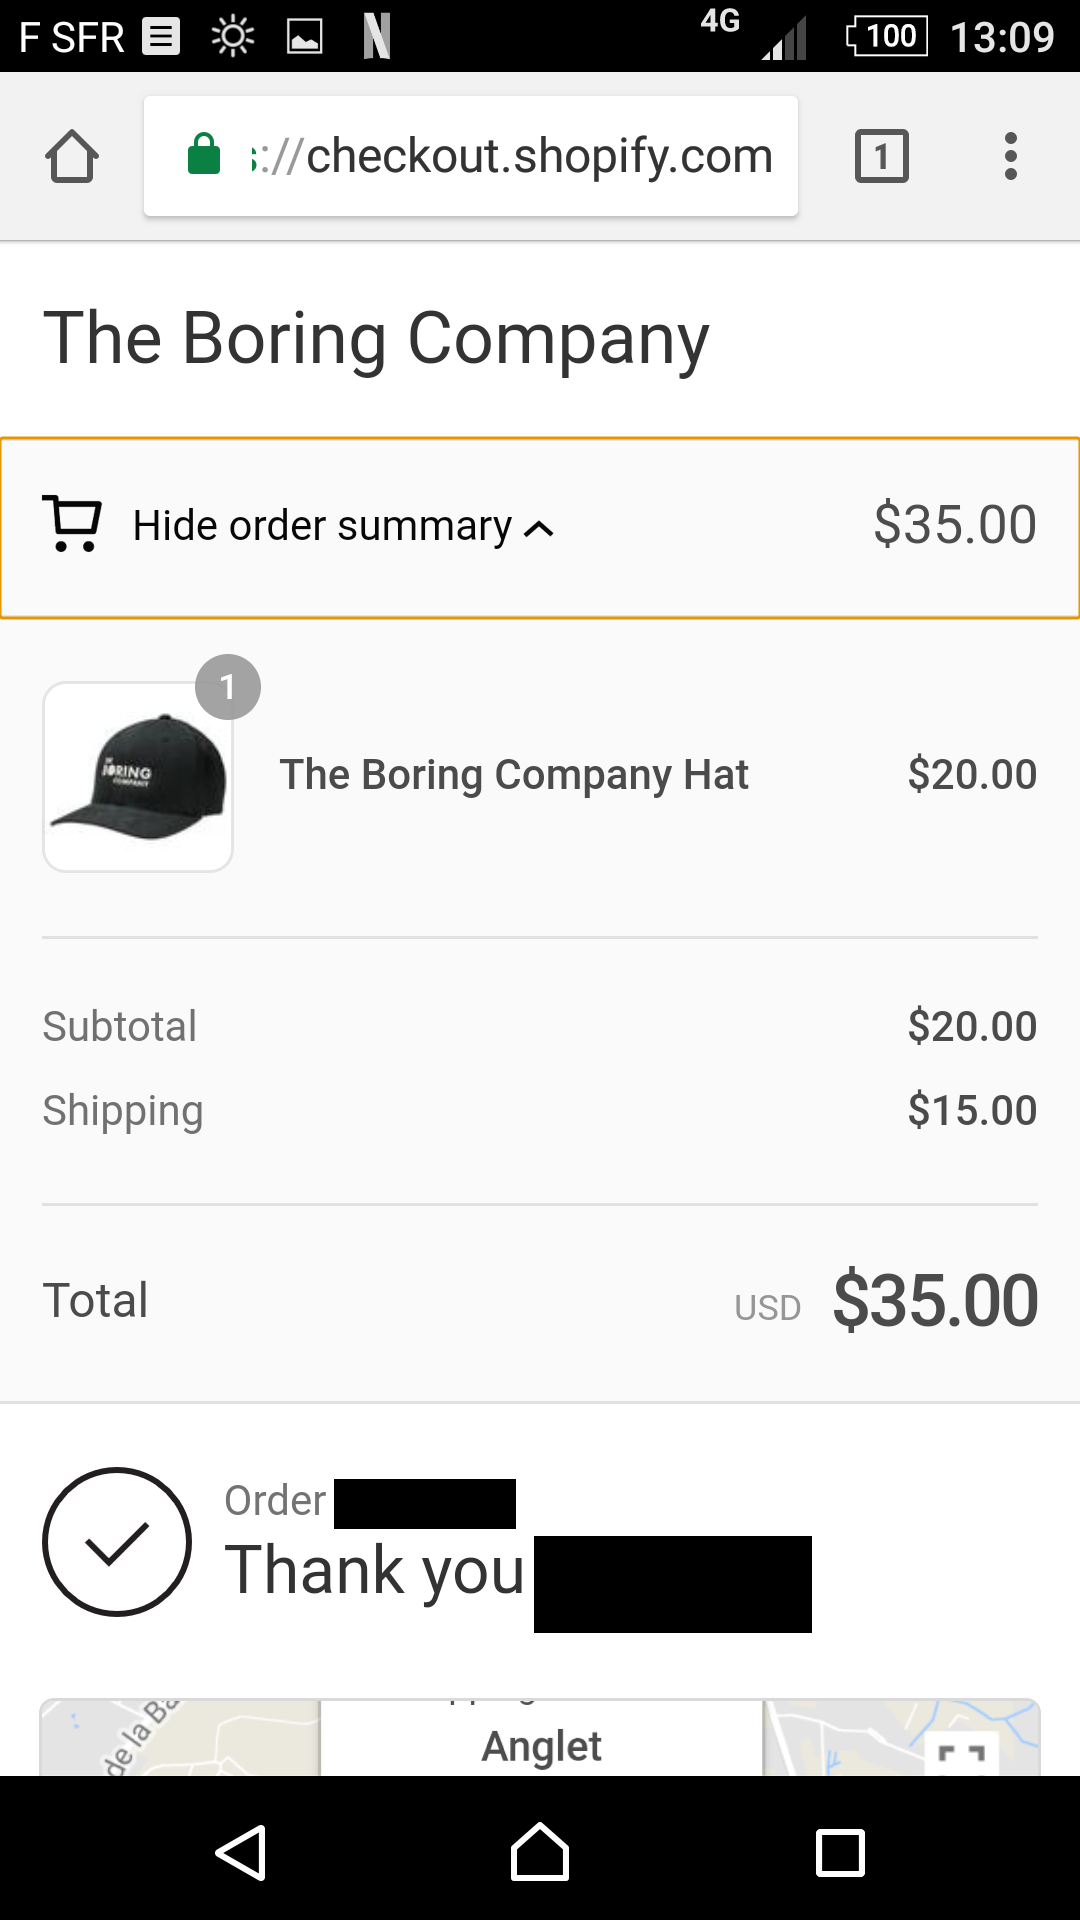This screenshot has height=1920, width=1080.
Task: Tap the Anglet label on the map
Action: tap(541, 1746)
